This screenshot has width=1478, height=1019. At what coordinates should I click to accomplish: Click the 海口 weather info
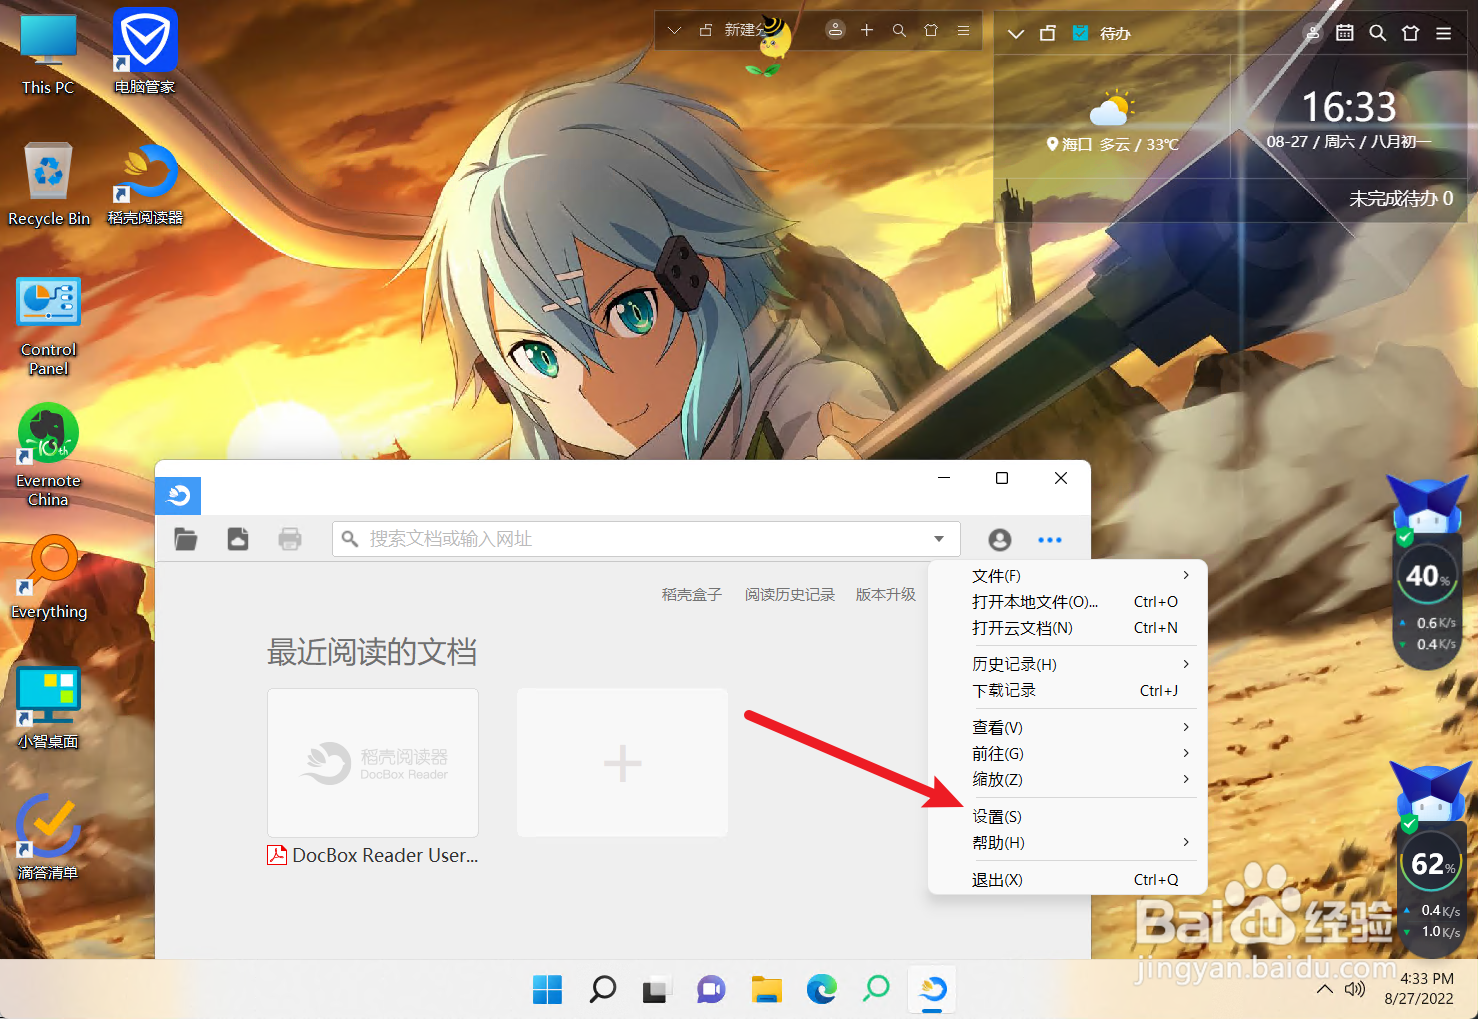pos(1113,144)
